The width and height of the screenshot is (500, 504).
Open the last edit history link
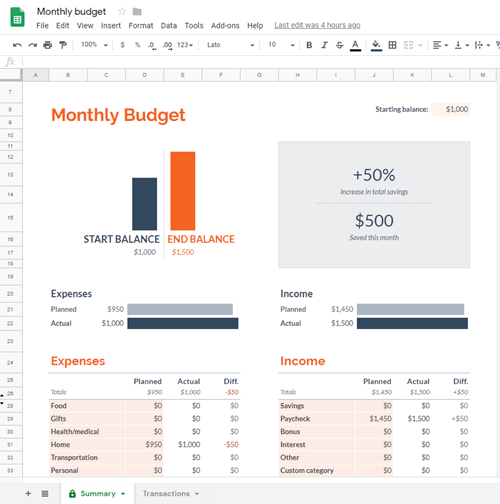tap(317, 25)
